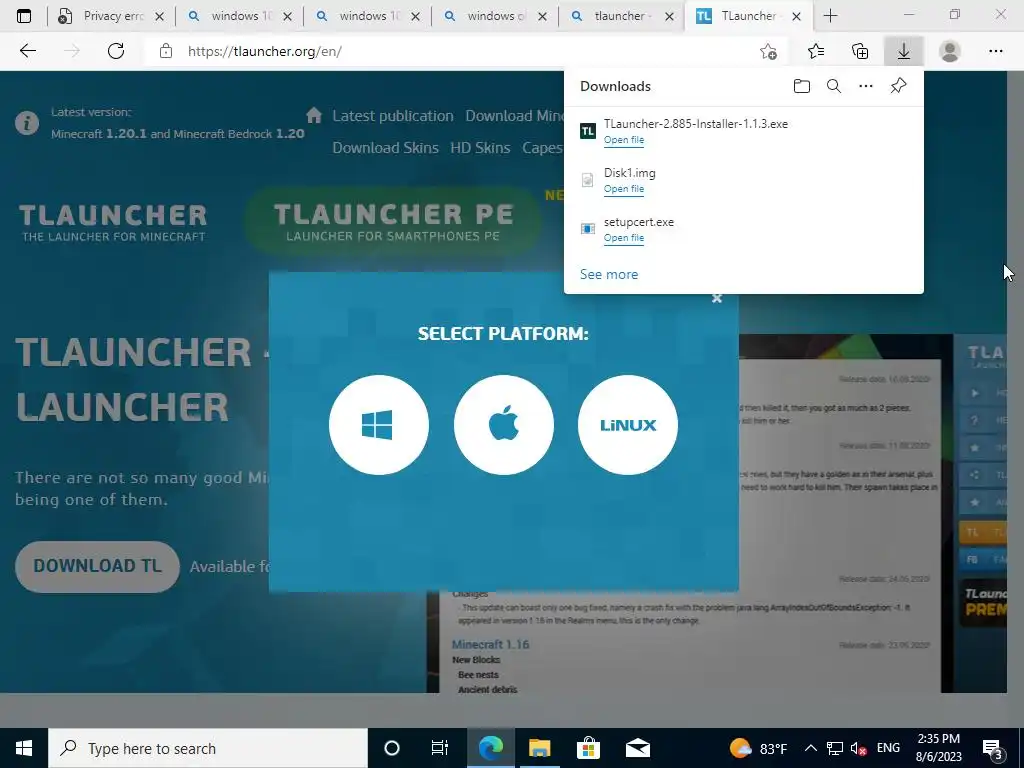Open Cortana circle on taskbar

tap(392, 748)
